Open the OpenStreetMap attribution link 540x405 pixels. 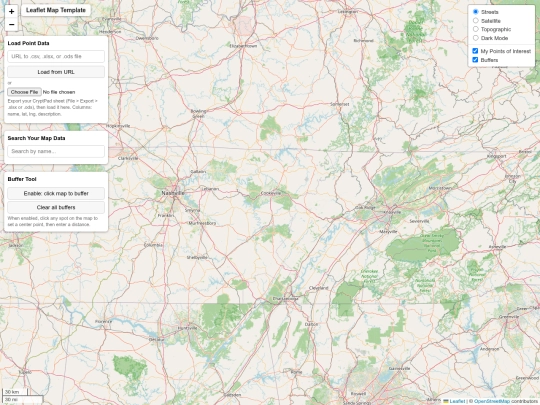[x=492, y=401]
